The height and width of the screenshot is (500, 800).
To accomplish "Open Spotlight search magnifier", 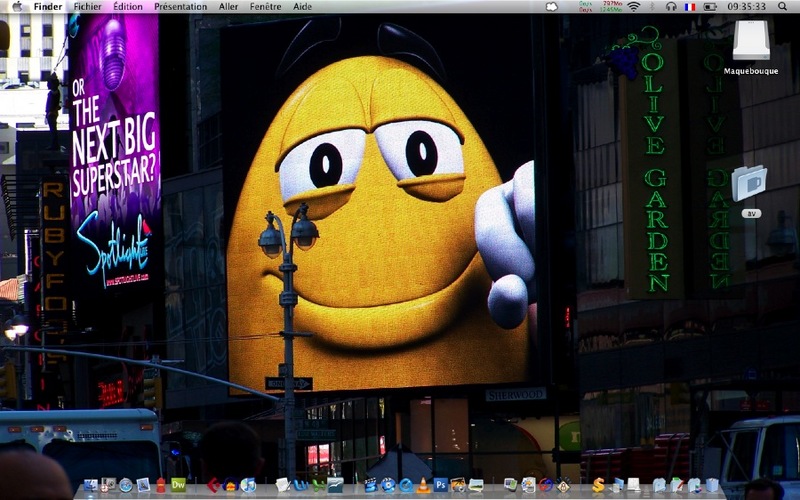I will 782,7.
